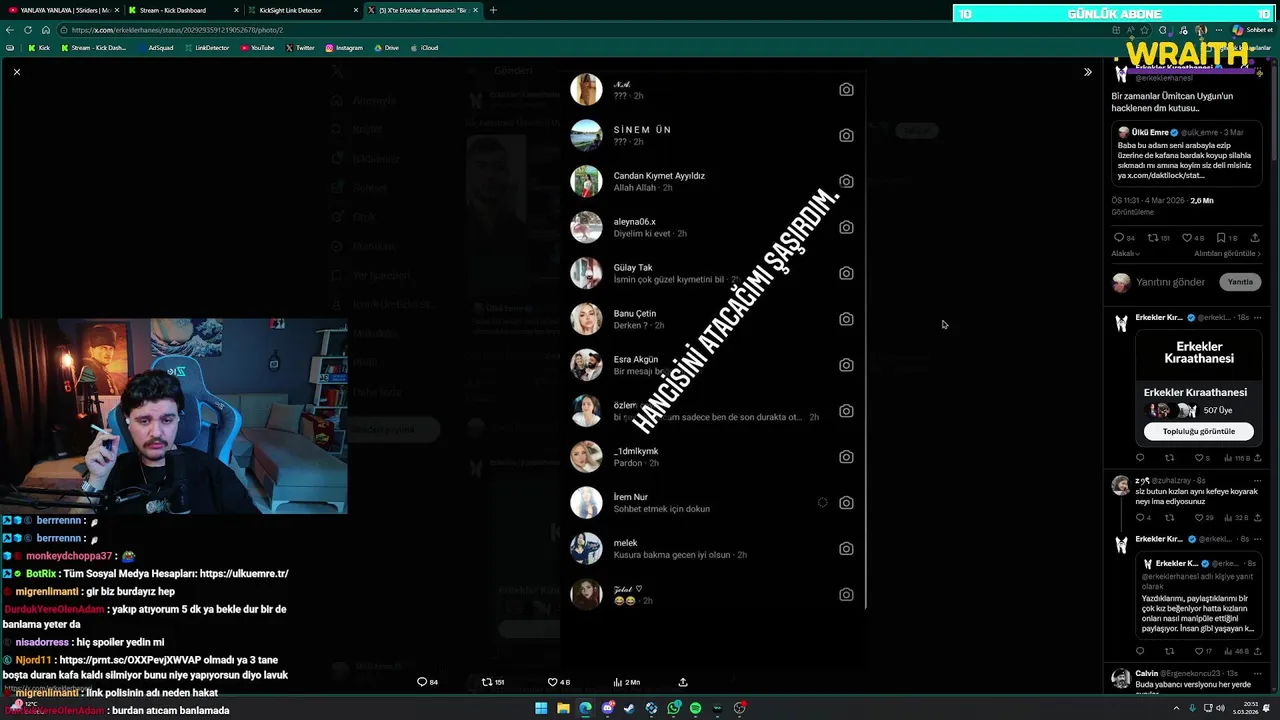
Task: Reload the current page
Action: click(x=30, y=30)
